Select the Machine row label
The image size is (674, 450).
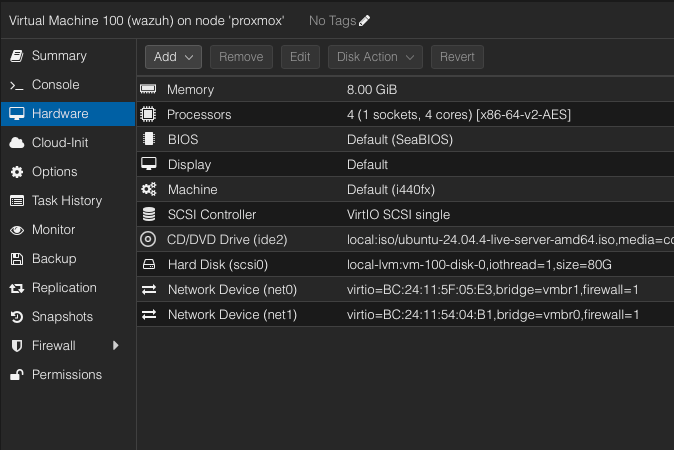[193, 190]
